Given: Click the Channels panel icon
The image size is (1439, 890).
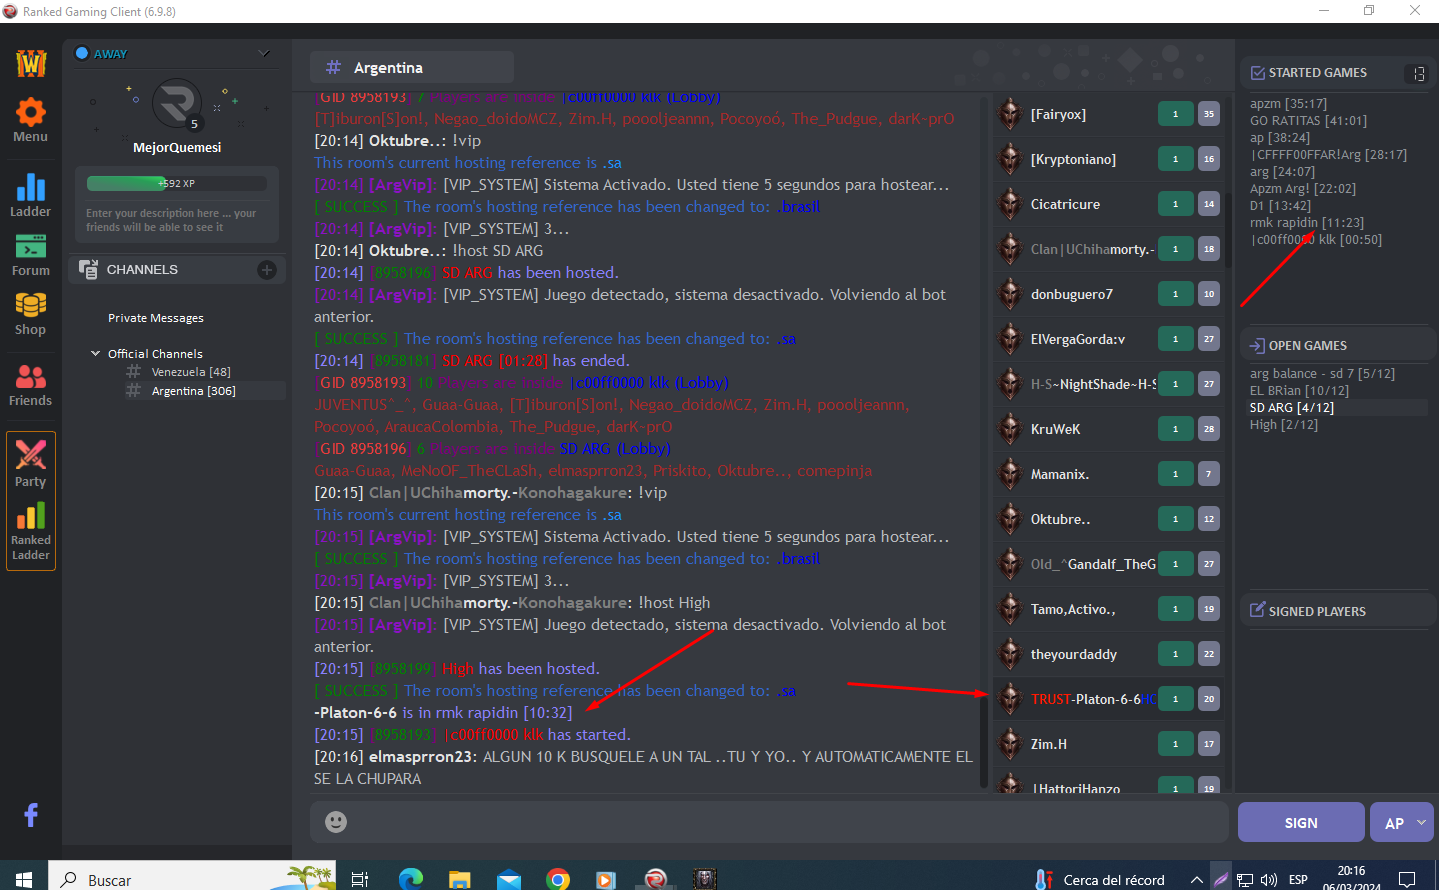Looking at the screenshot, I should (x=88, y=269).
